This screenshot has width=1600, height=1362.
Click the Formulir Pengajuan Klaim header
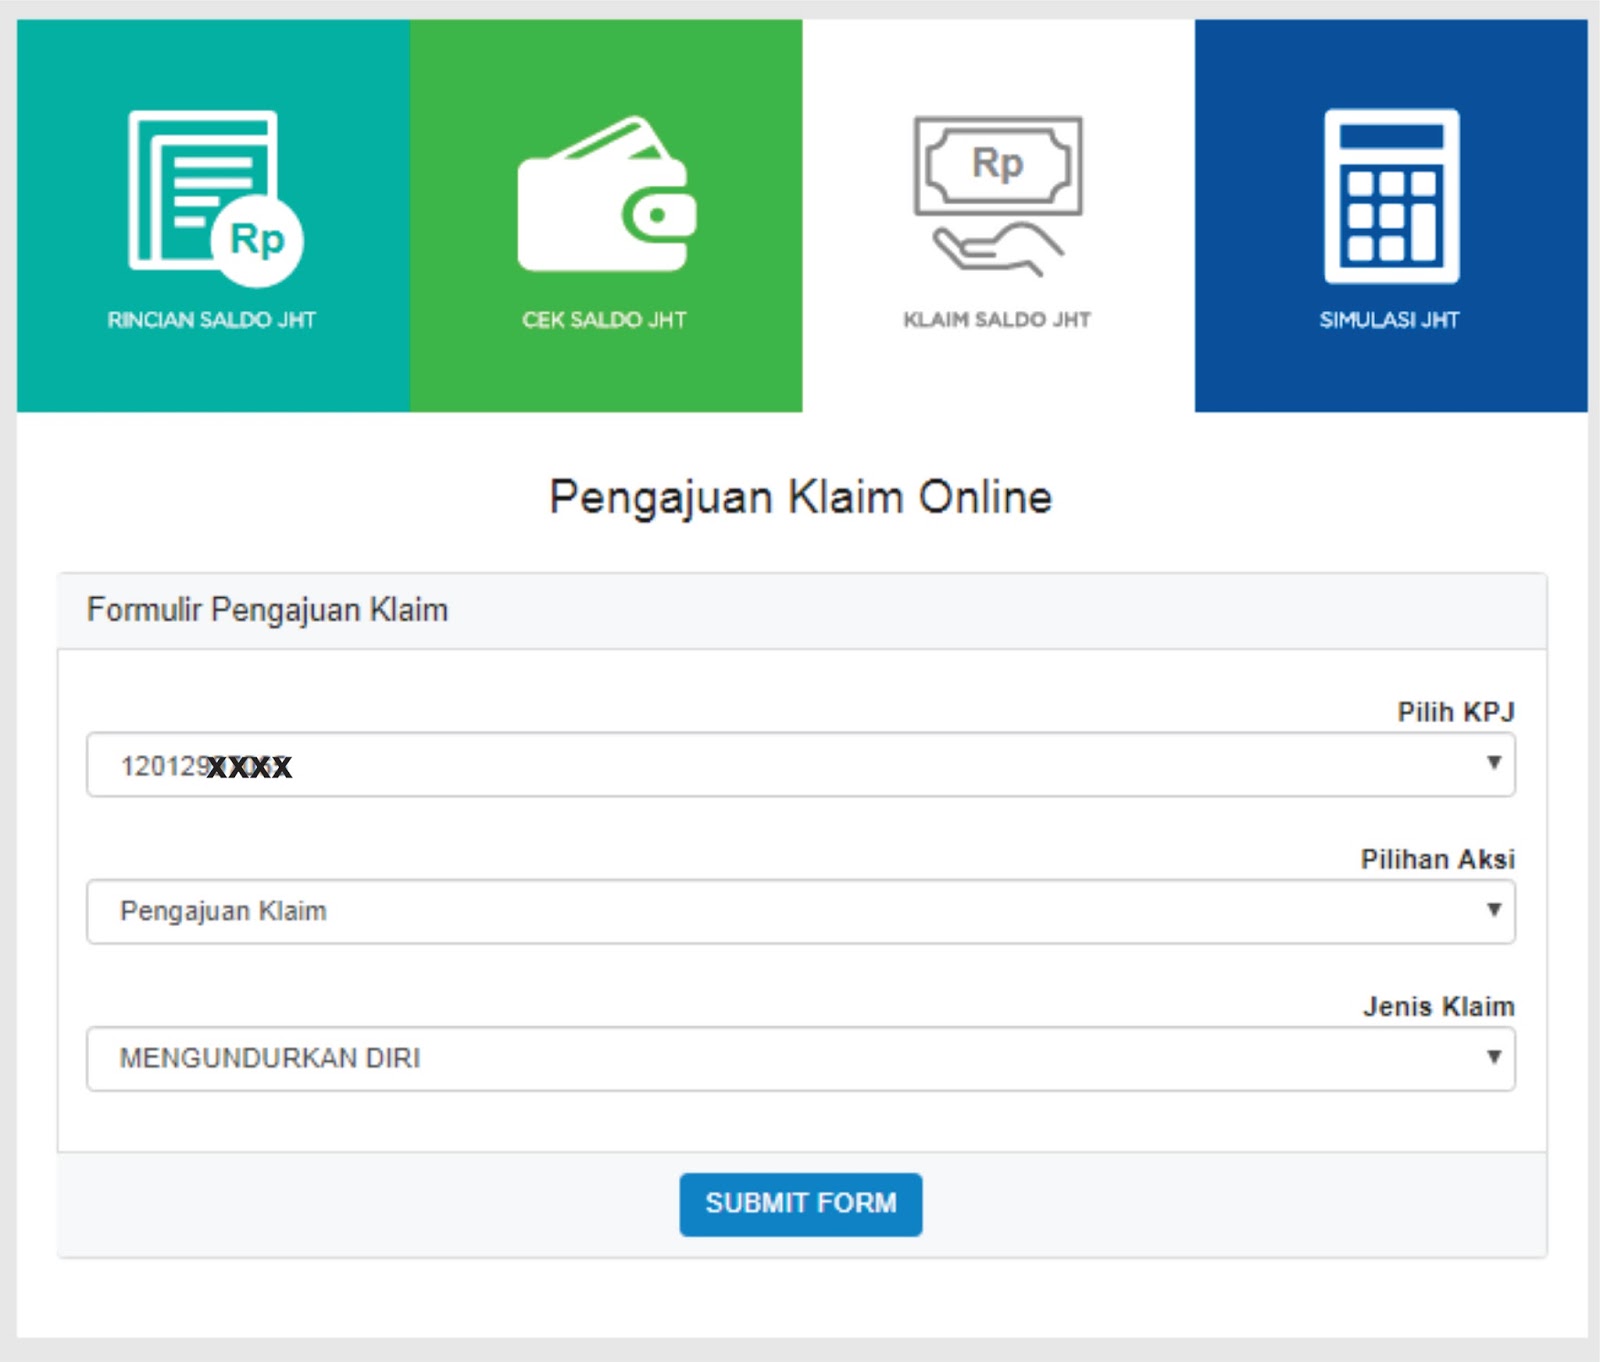[266, 607]
